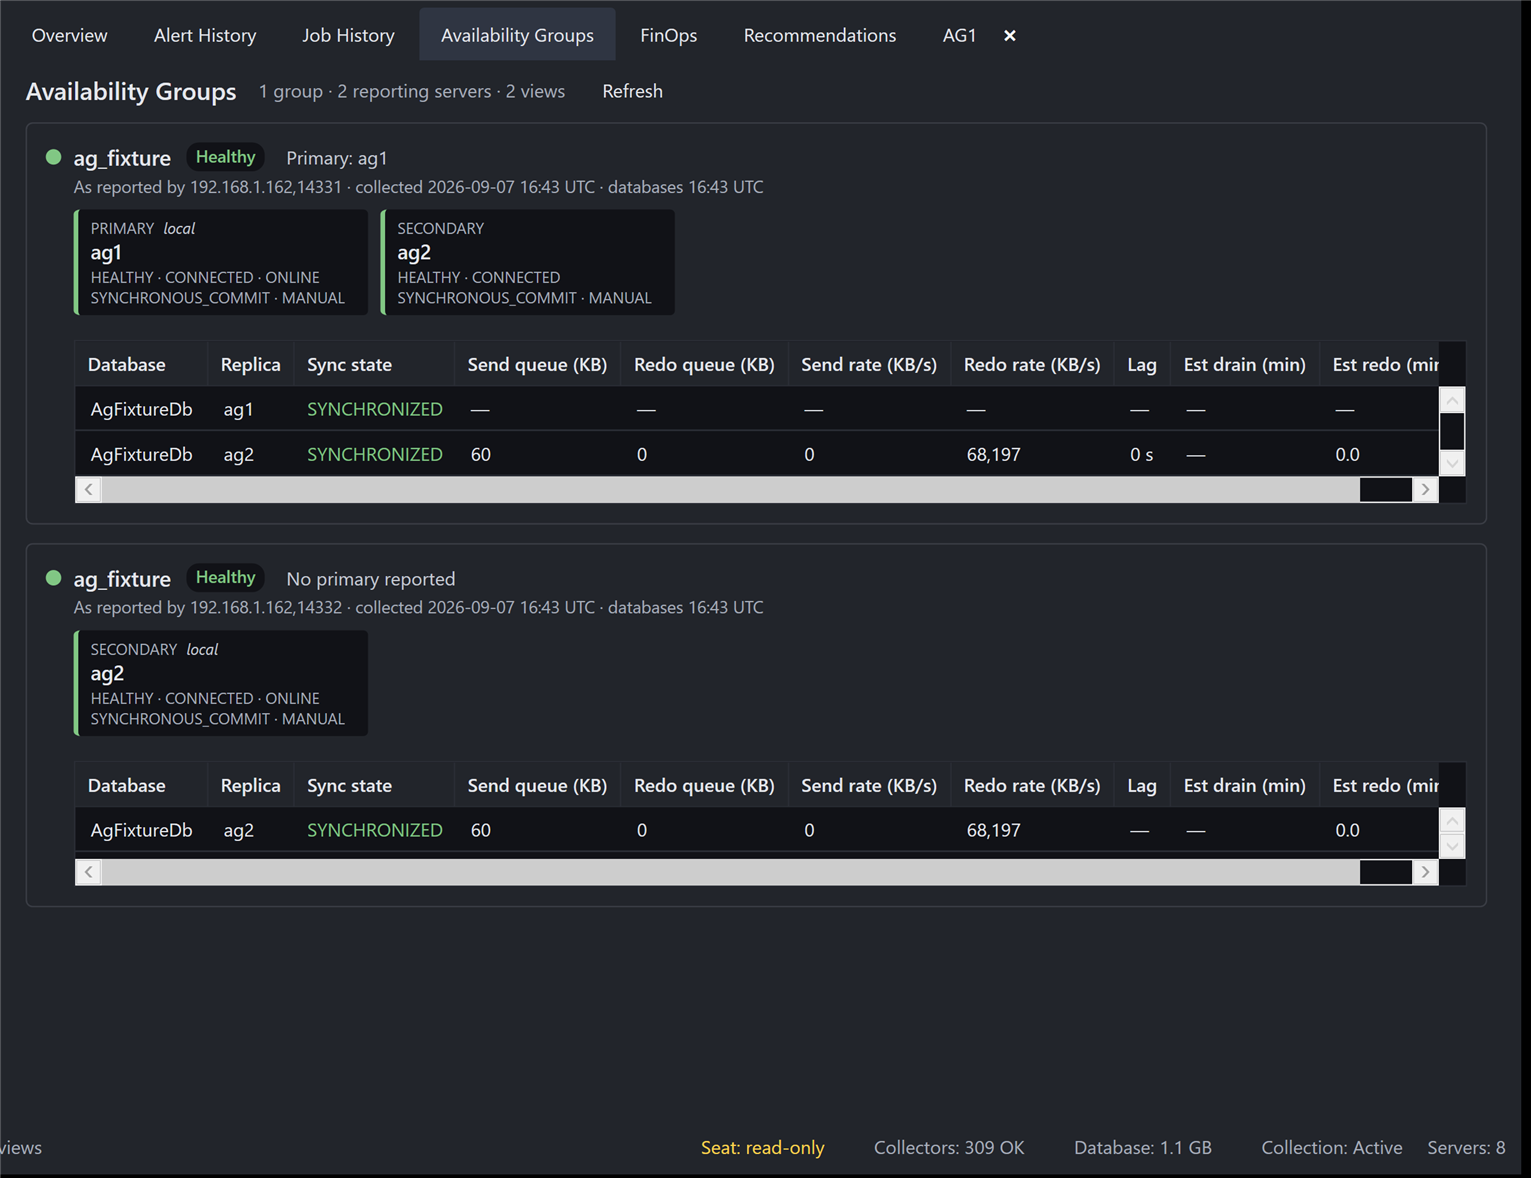Click "Seat: read-only" in the status bar
1531x1178 pixels.
763,1148
